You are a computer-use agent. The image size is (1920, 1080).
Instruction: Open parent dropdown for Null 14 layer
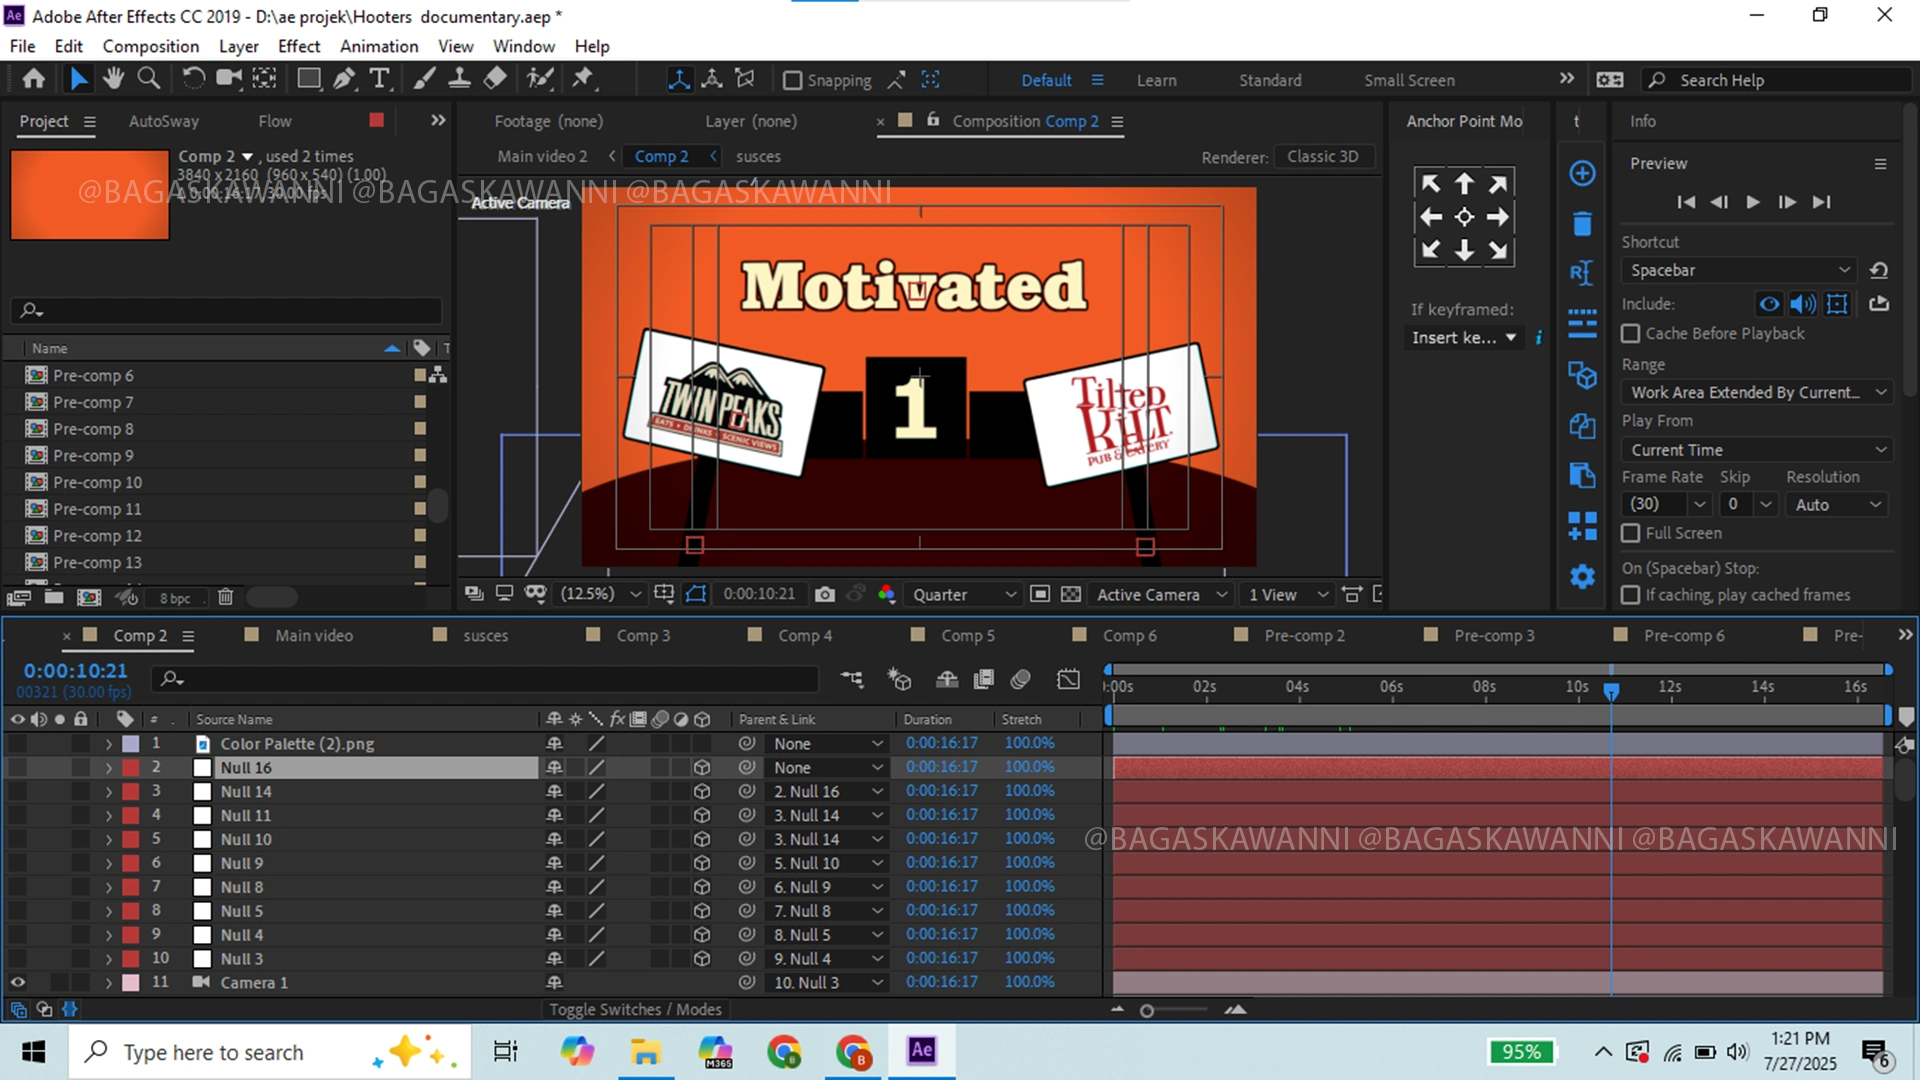[828, 792]
